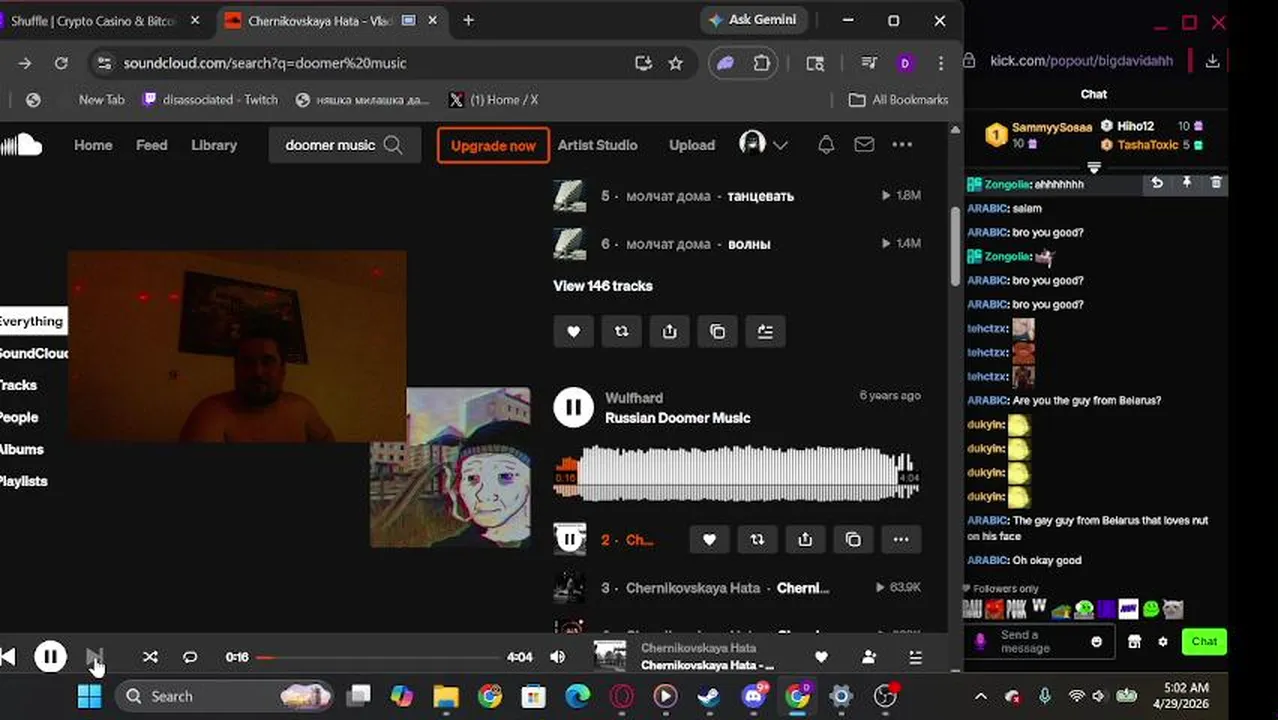Open the Wulfhard artist link
Image resolution: width=1278 pixels, height=720 pixels.
634,398
